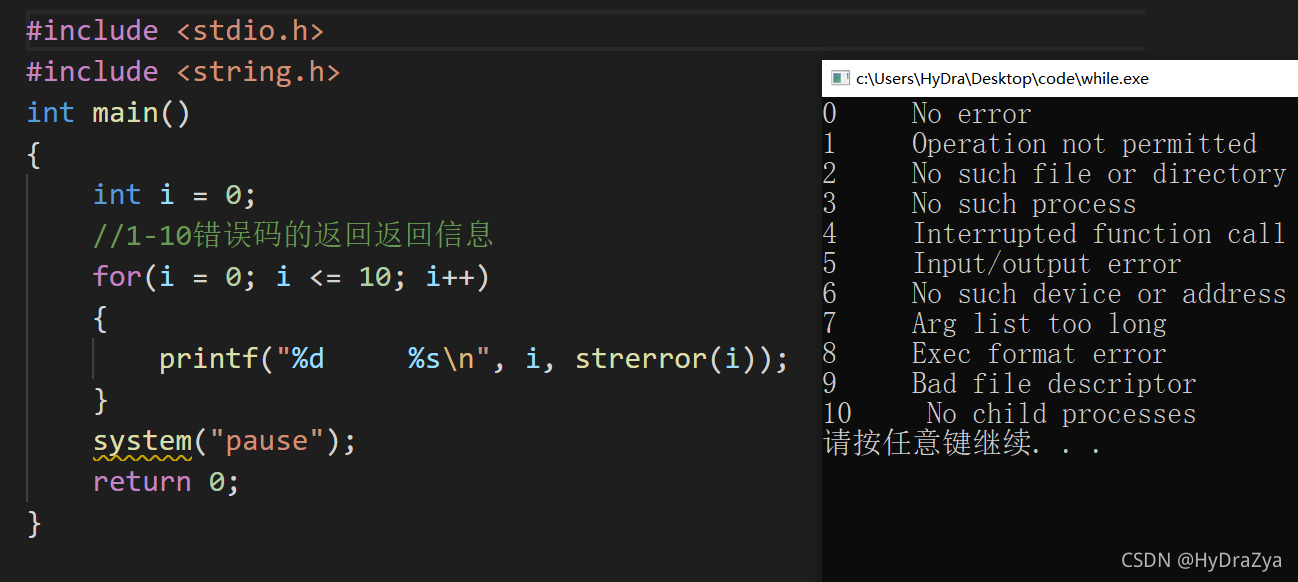Click the underlined system call

tap(142, 441)
